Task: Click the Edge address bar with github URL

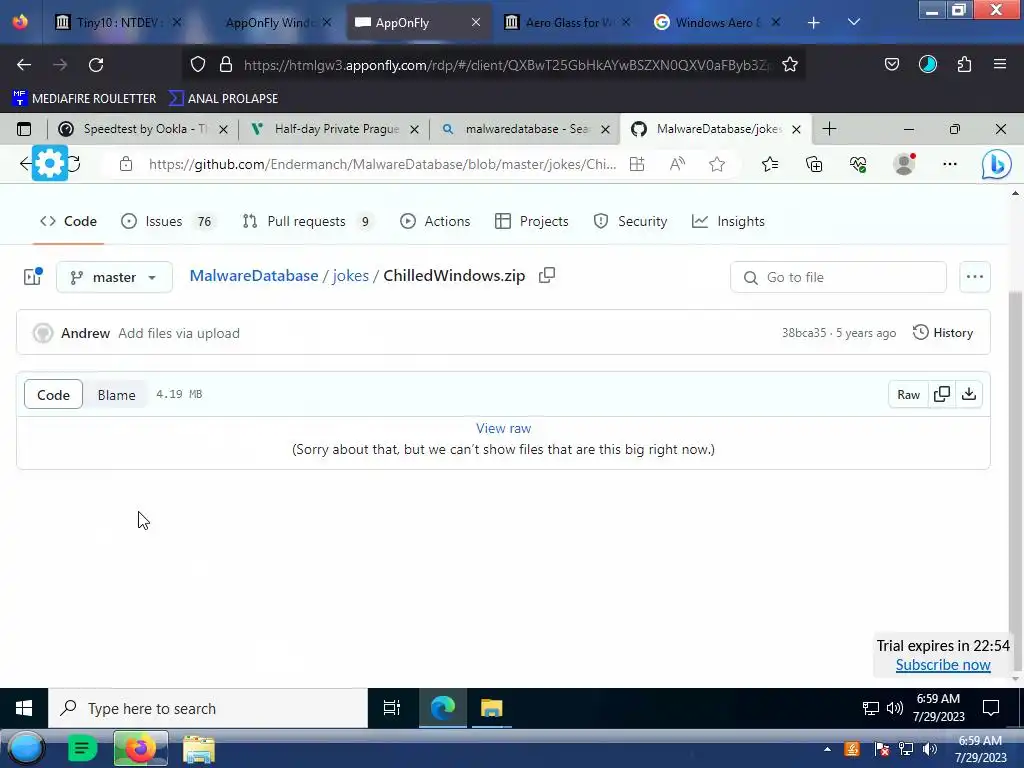Action: [382, 165]
